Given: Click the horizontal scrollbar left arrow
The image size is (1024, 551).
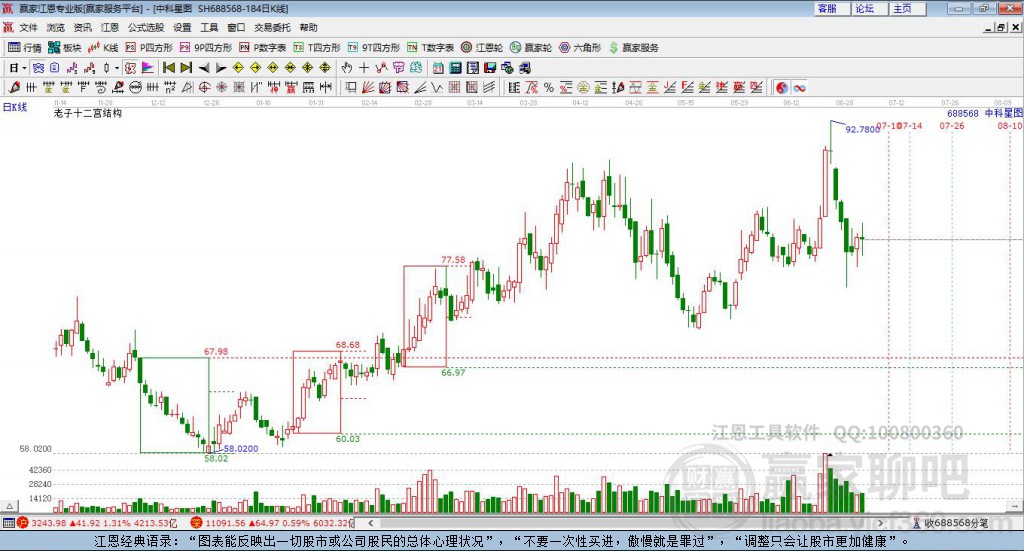Looking at the screenshot, I should coord(370,523).
